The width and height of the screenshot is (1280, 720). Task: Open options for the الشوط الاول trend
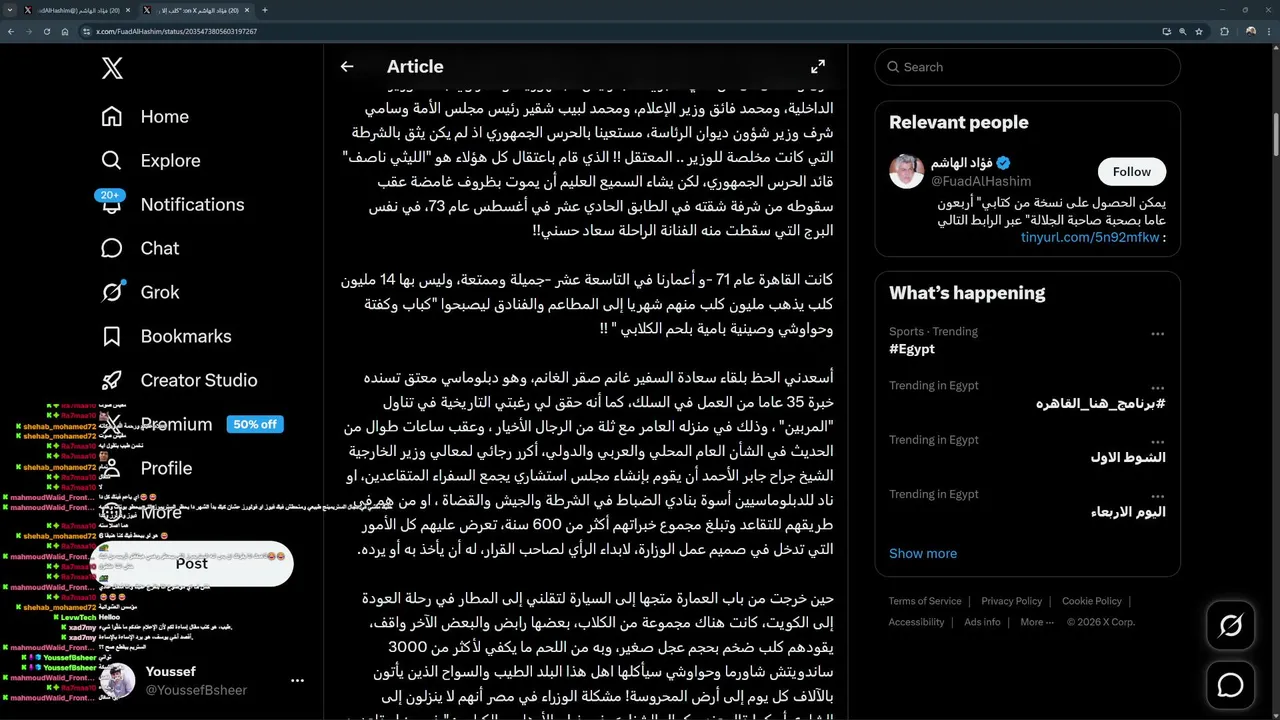[x=1157, y=442]
